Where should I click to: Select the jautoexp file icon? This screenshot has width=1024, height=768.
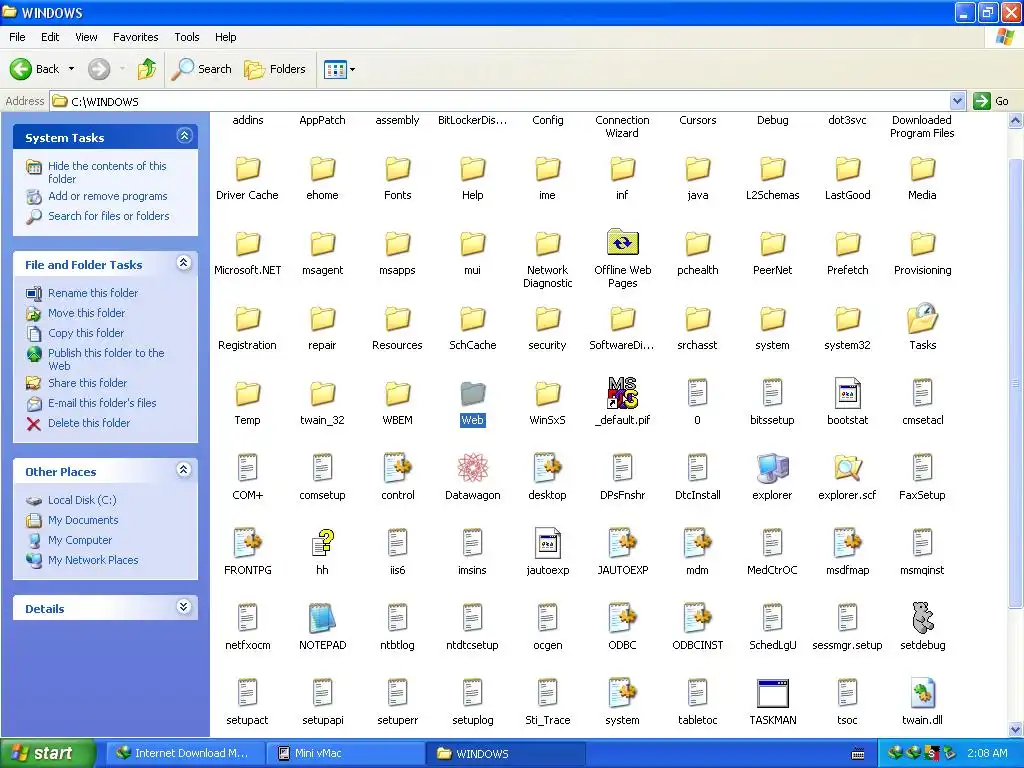[547, 543]
